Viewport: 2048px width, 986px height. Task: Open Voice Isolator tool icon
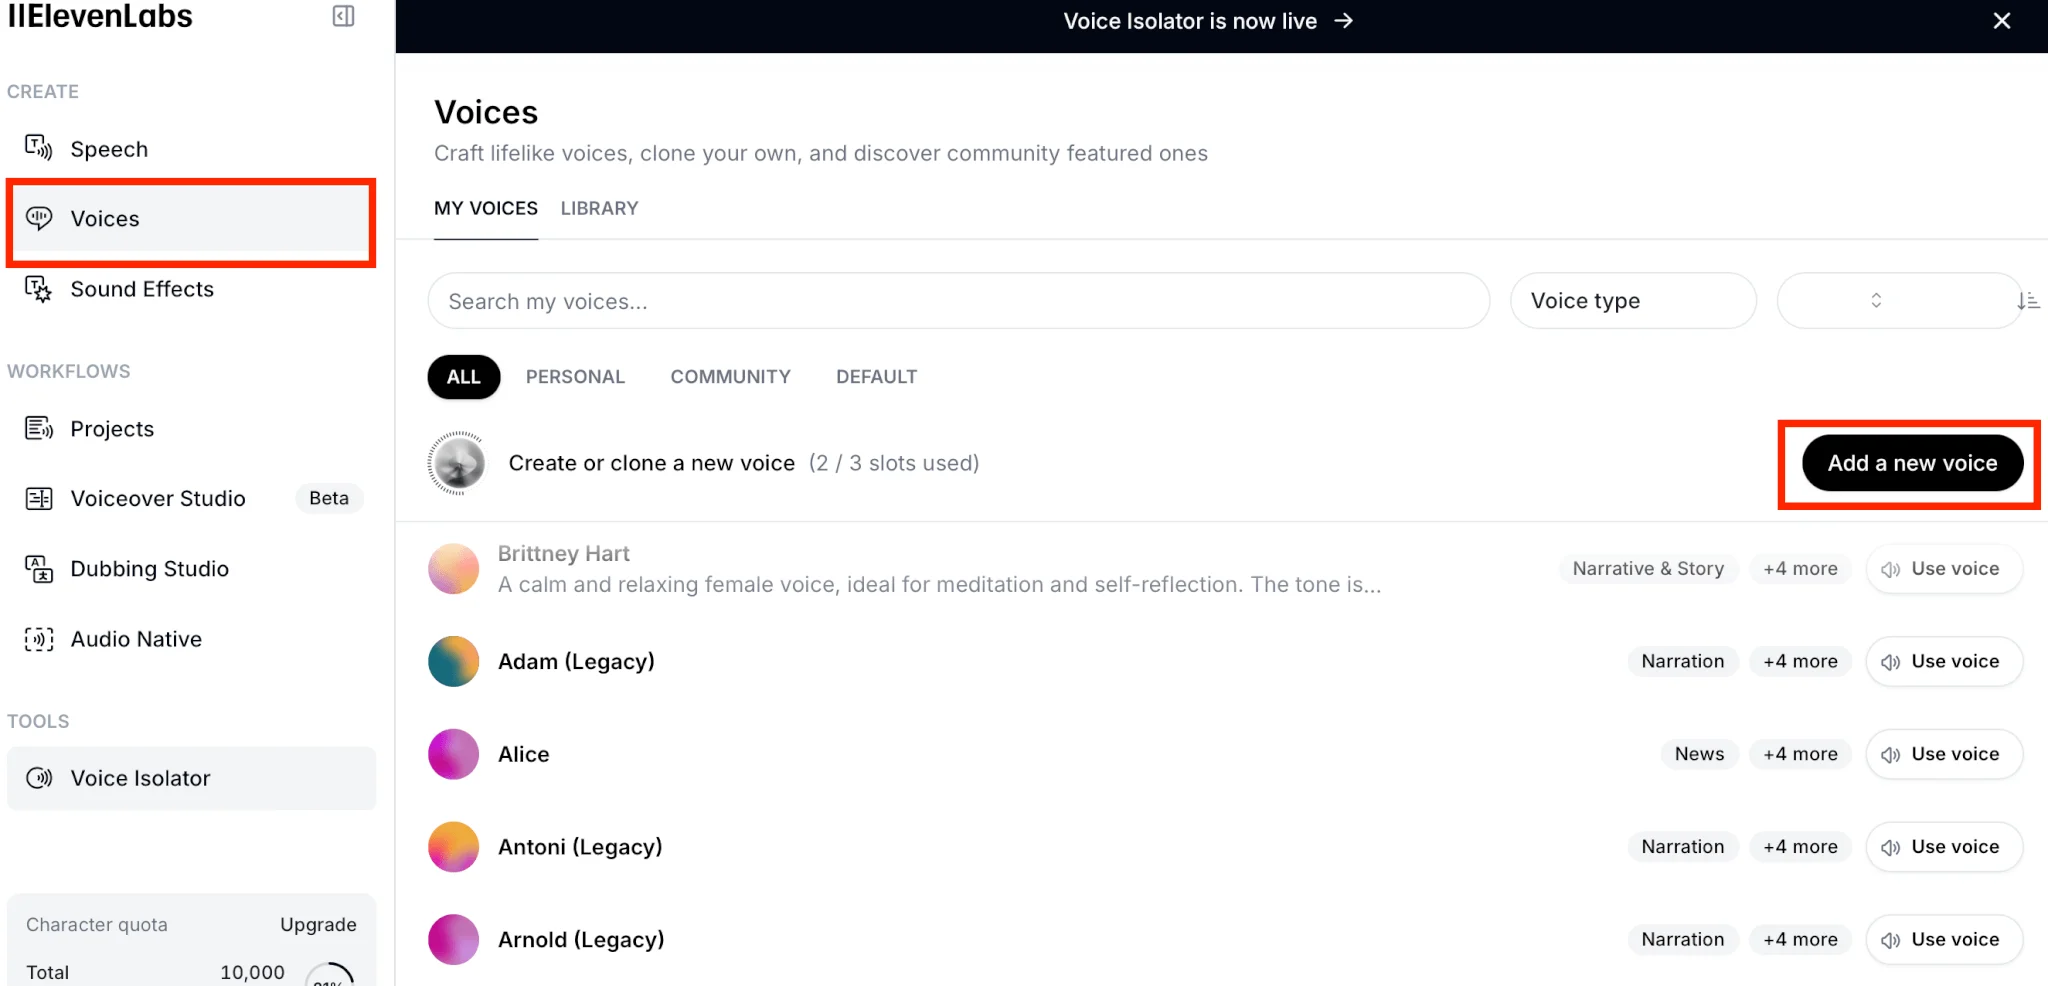[38, 778]
